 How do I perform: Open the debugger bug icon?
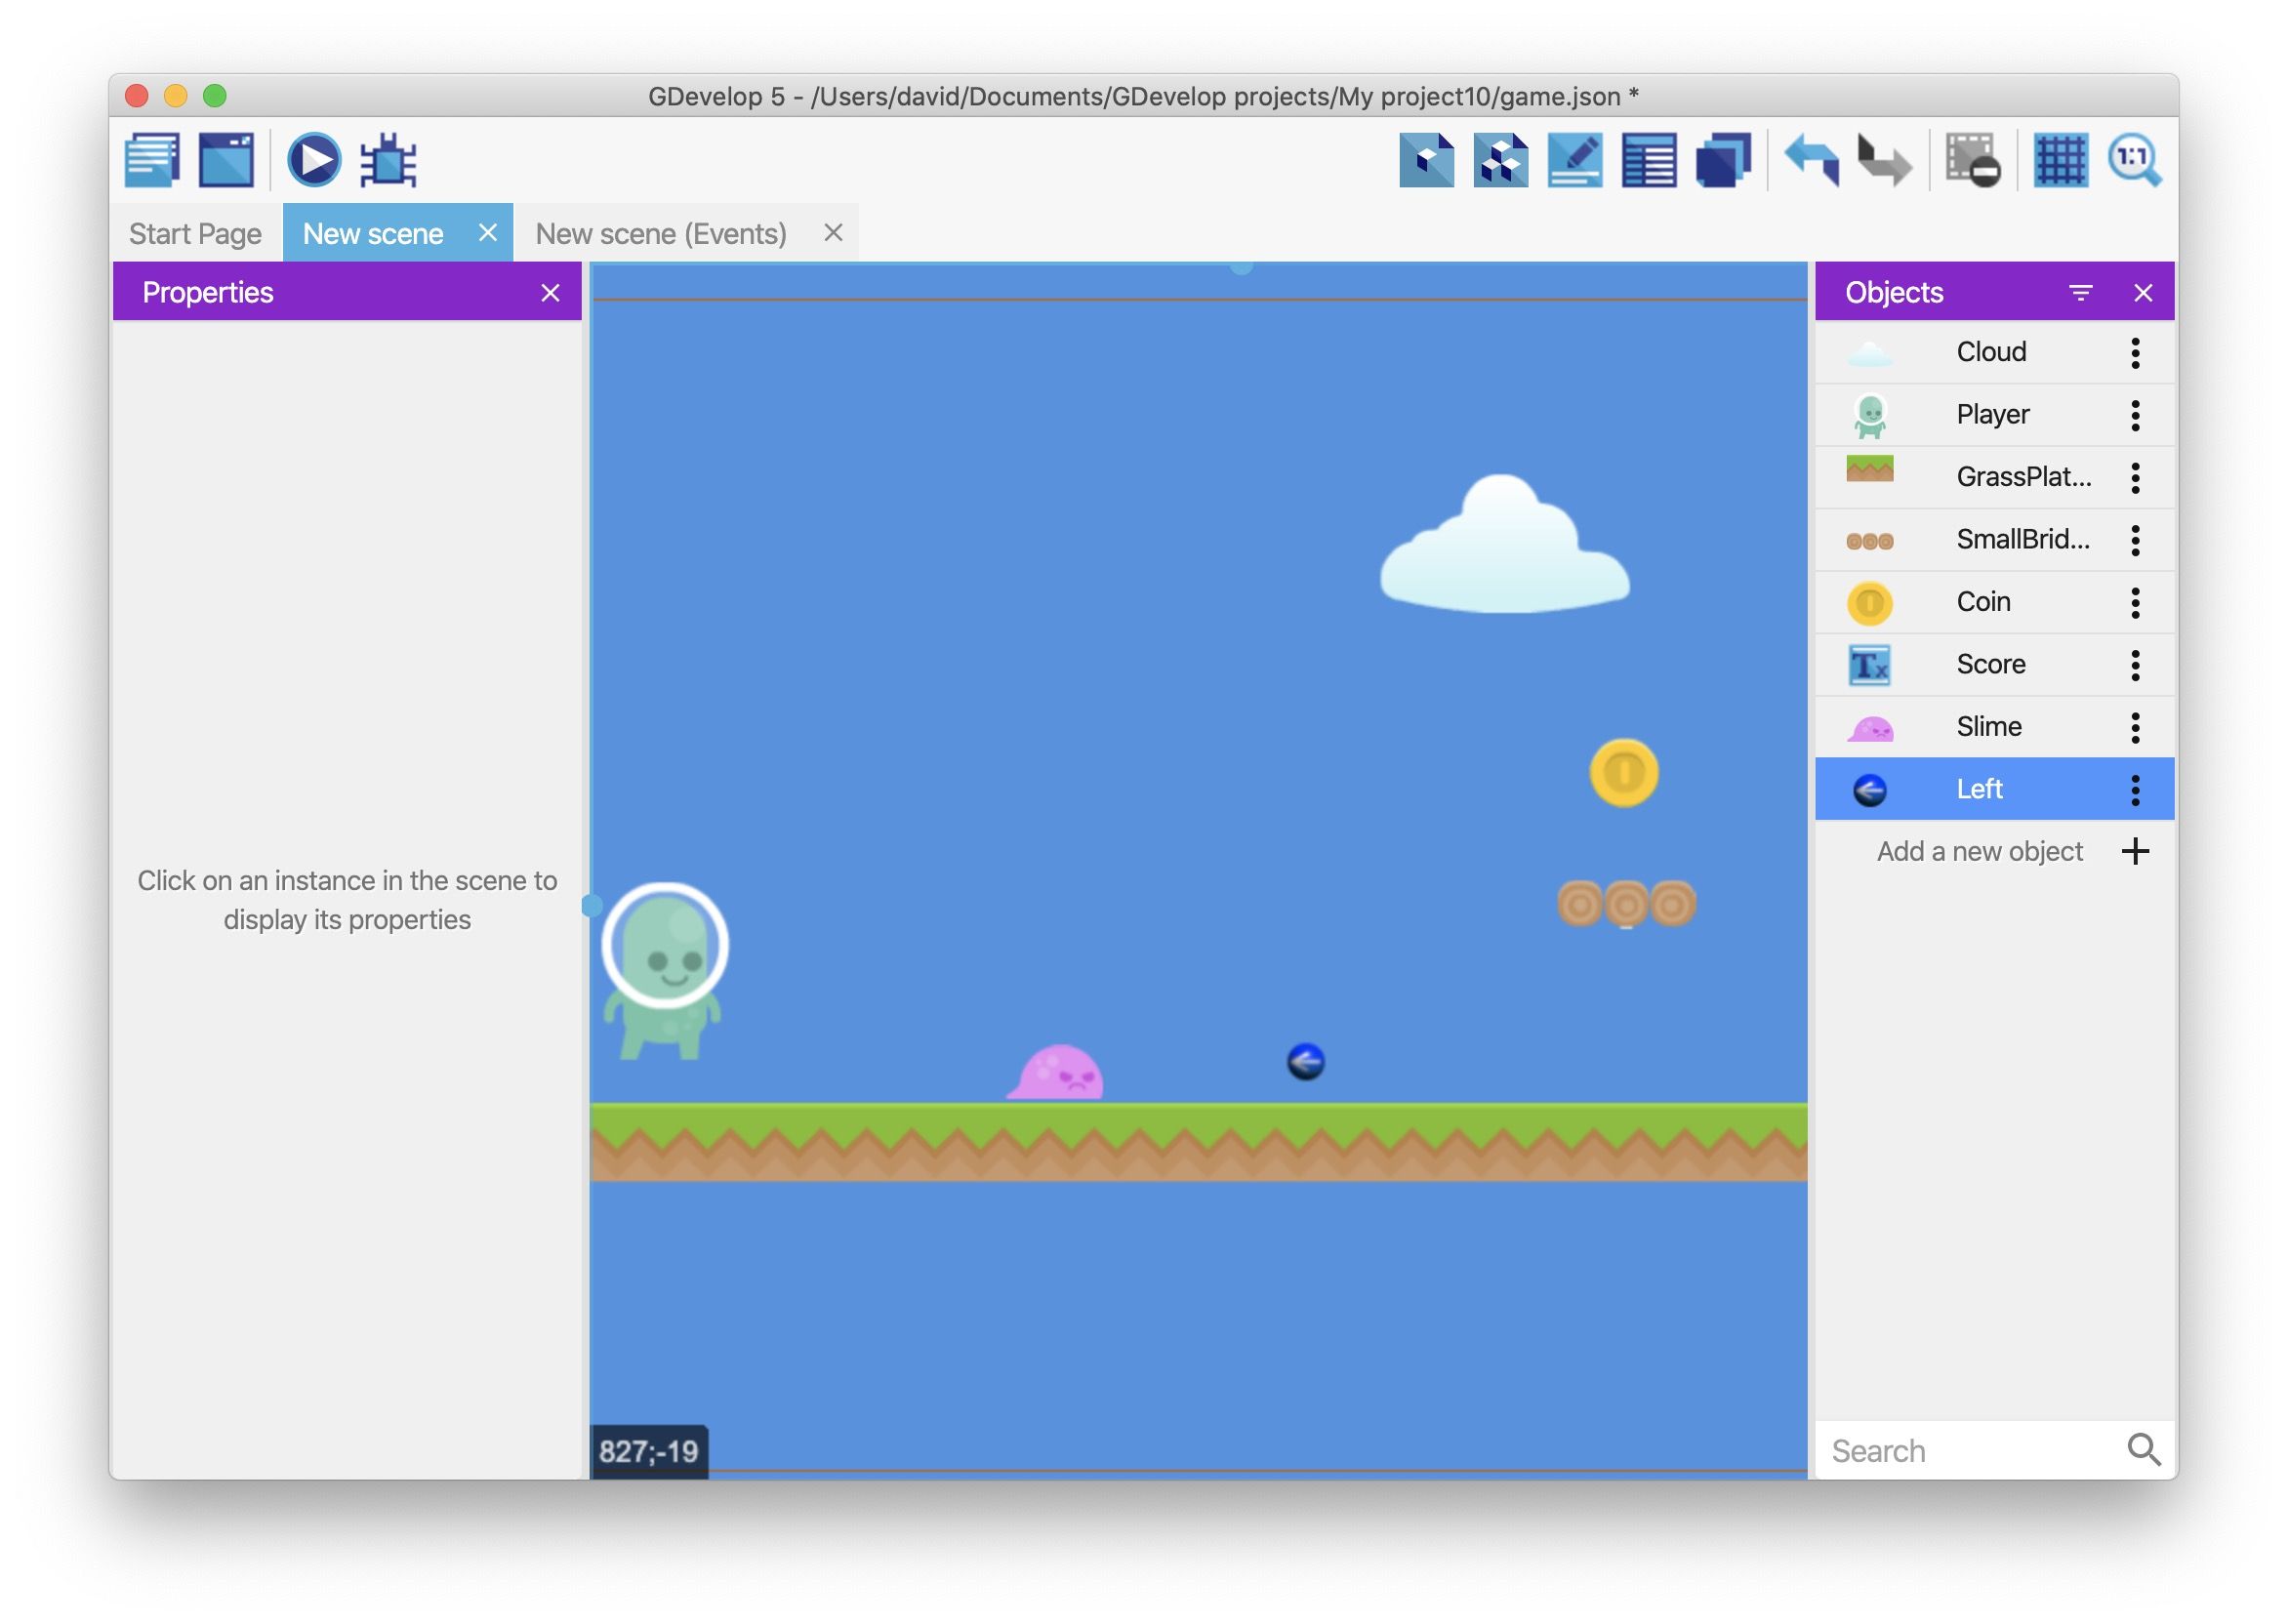[388, 160]
